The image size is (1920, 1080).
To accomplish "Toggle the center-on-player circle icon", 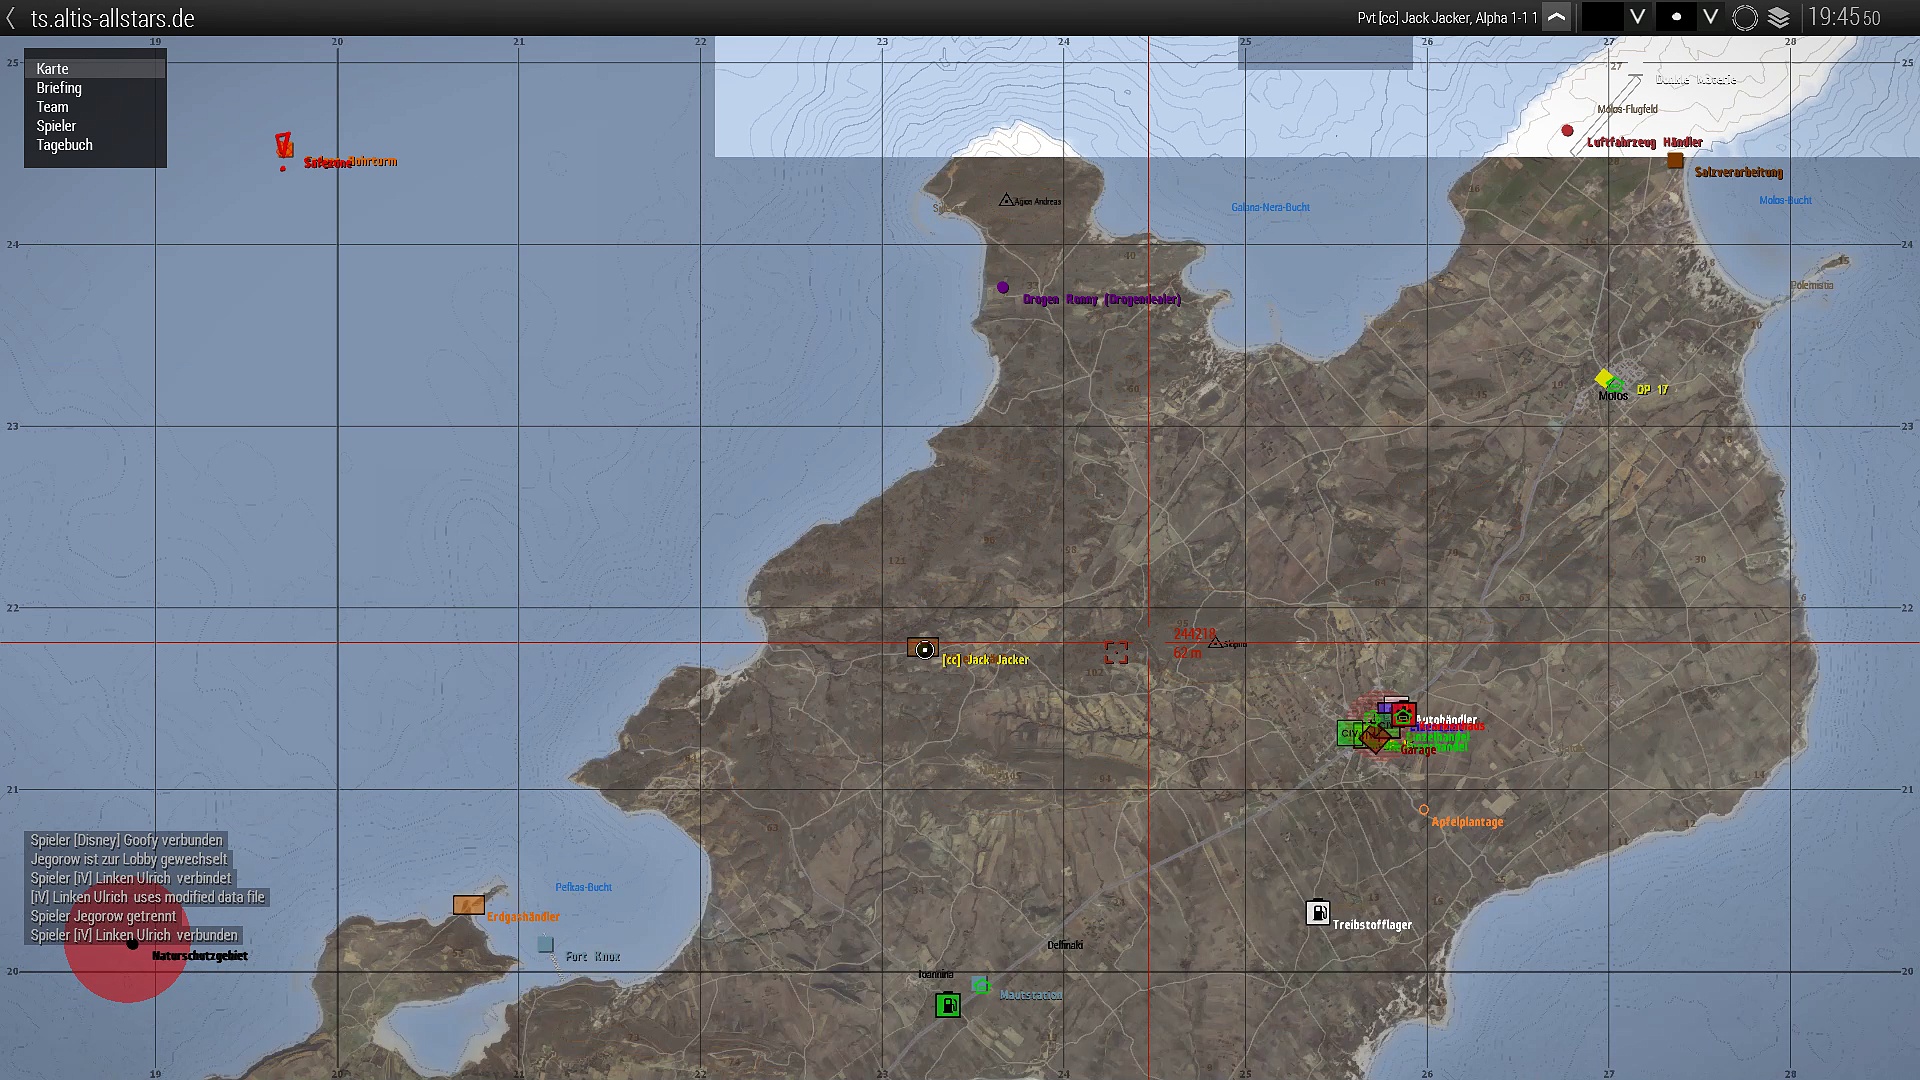I will click(1745, 18).
